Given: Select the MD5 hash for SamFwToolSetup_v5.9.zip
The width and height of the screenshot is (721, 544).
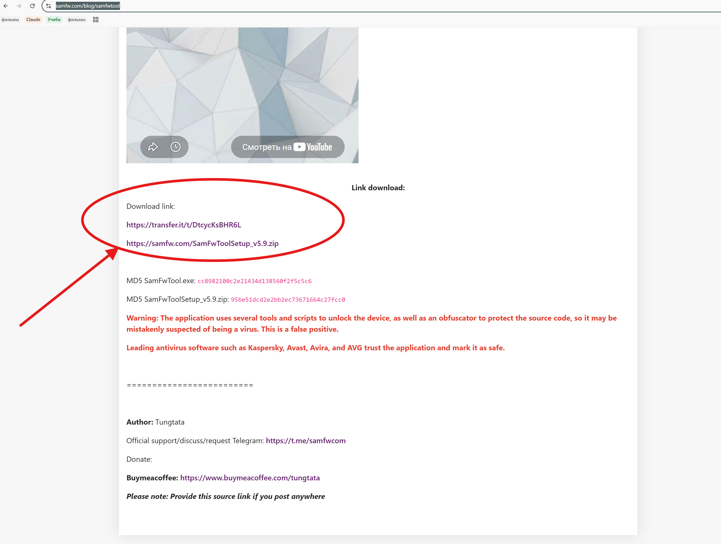Looking at the screenshot, I should pos(288,299).
